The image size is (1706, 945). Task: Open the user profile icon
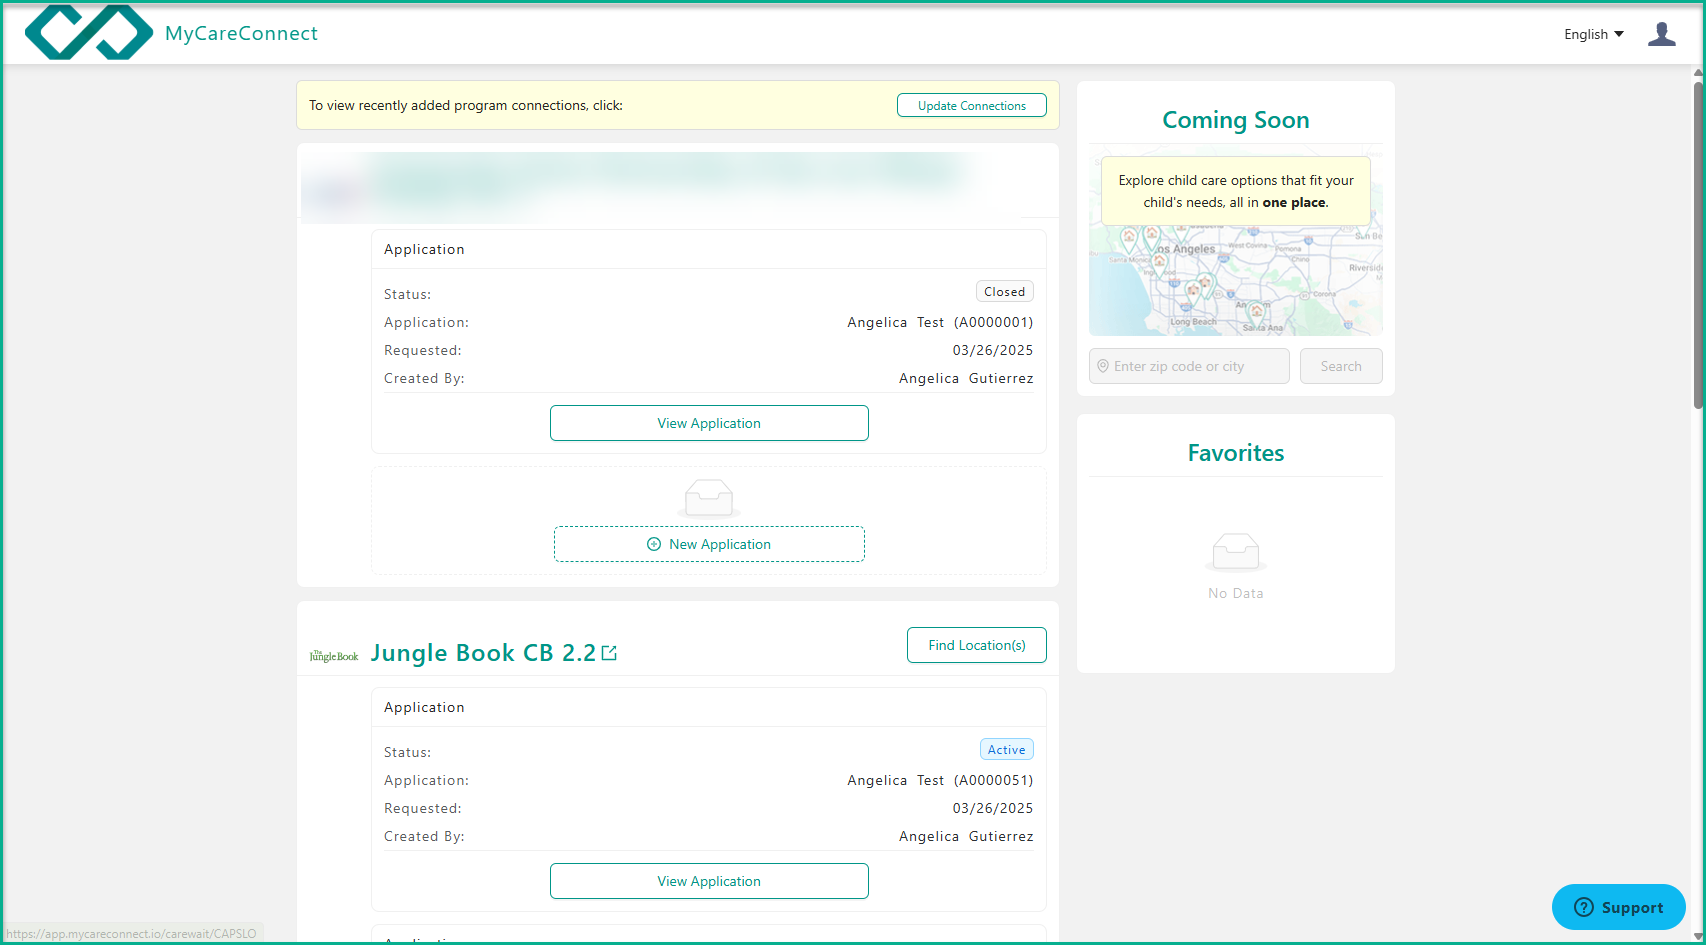point(1661,34)
